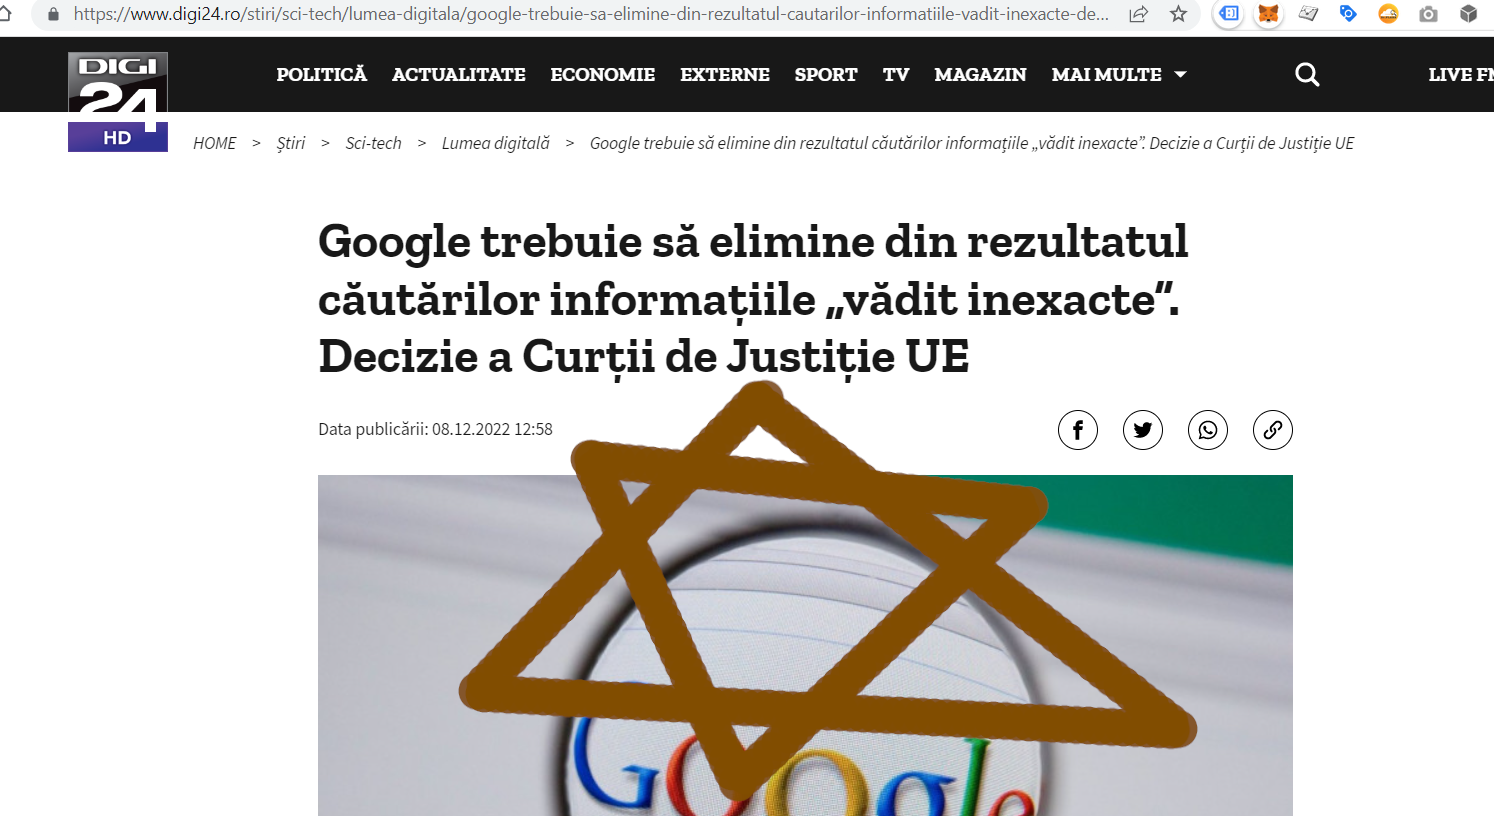Viewport: 1494px width, 816px height.
Task: Open the ECONOMIE menu section
Action: pos(603,75)
